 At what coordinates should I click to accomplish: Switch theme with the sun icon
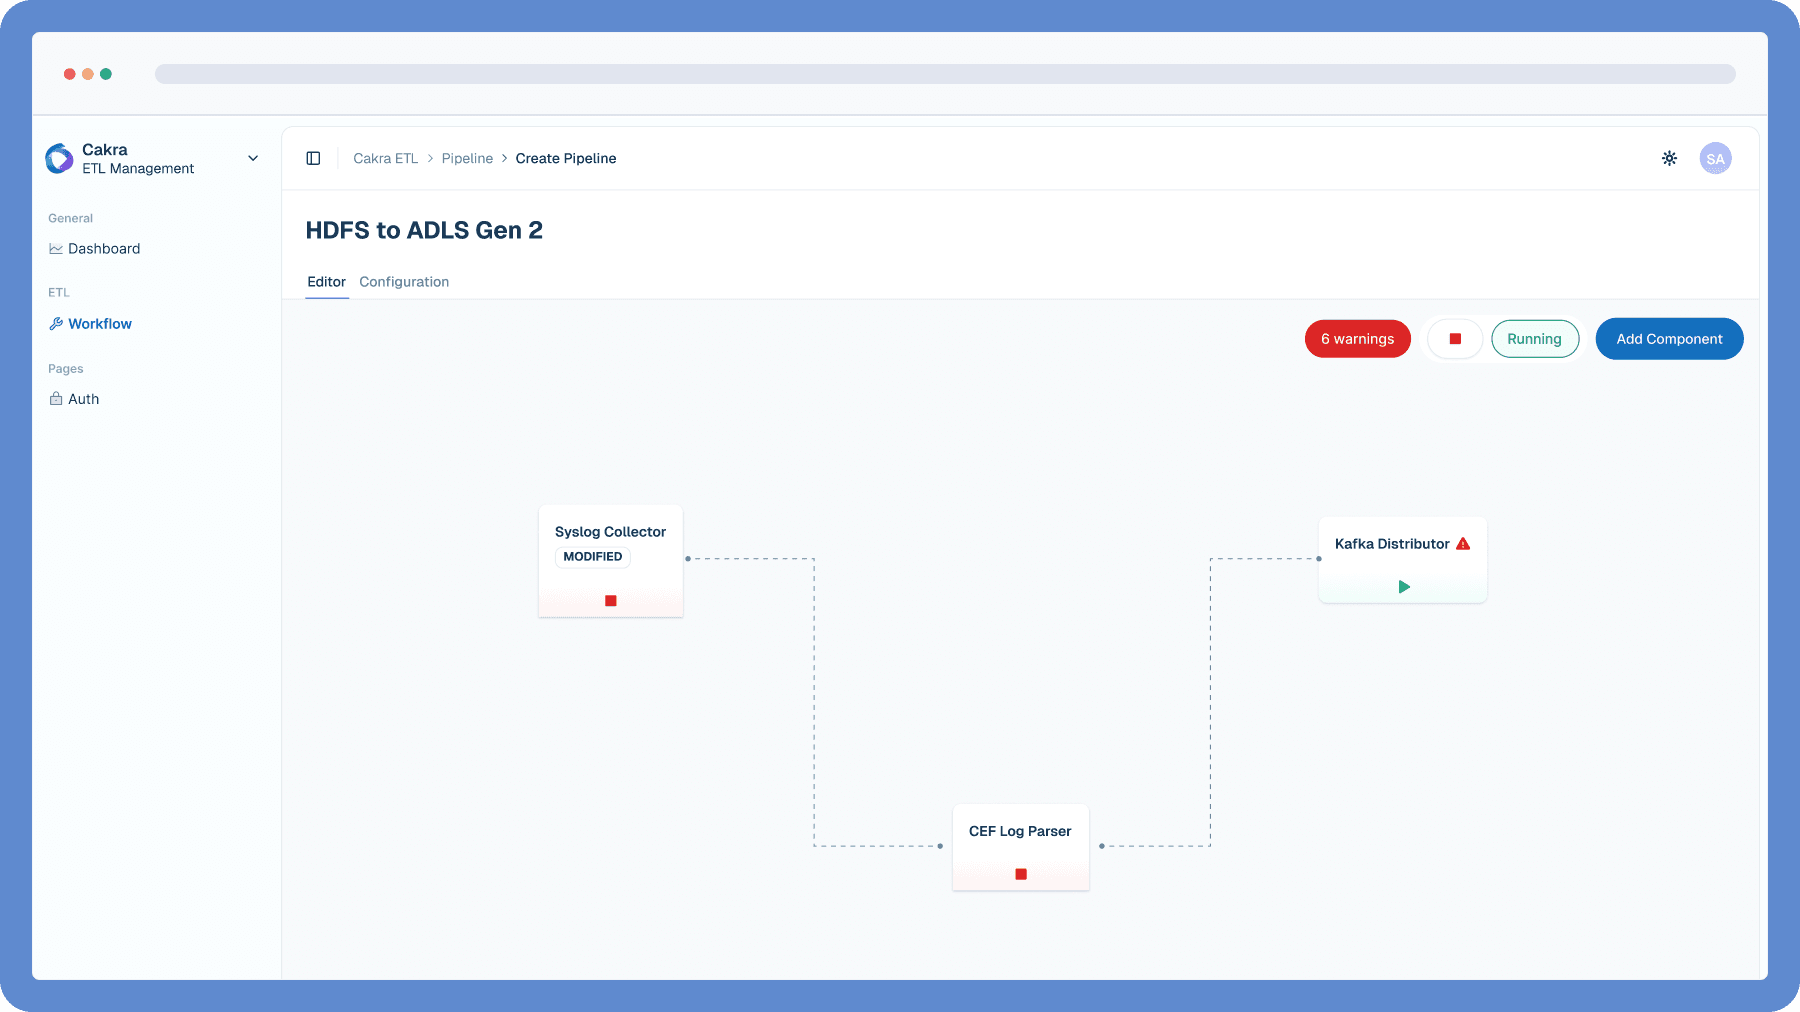(x=1669, y=158)
